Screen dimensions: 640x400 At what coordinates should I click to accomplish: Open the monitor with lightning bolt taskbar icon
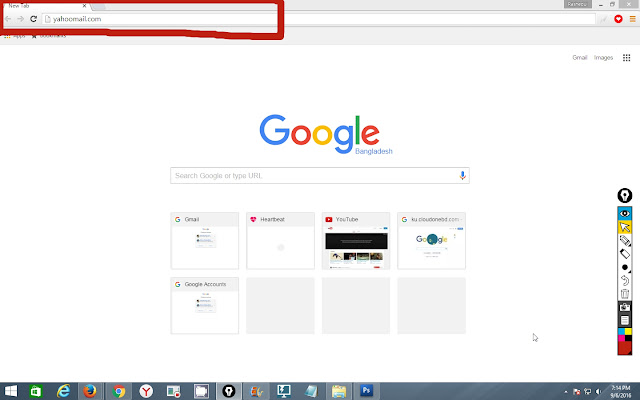click(284, 391)
